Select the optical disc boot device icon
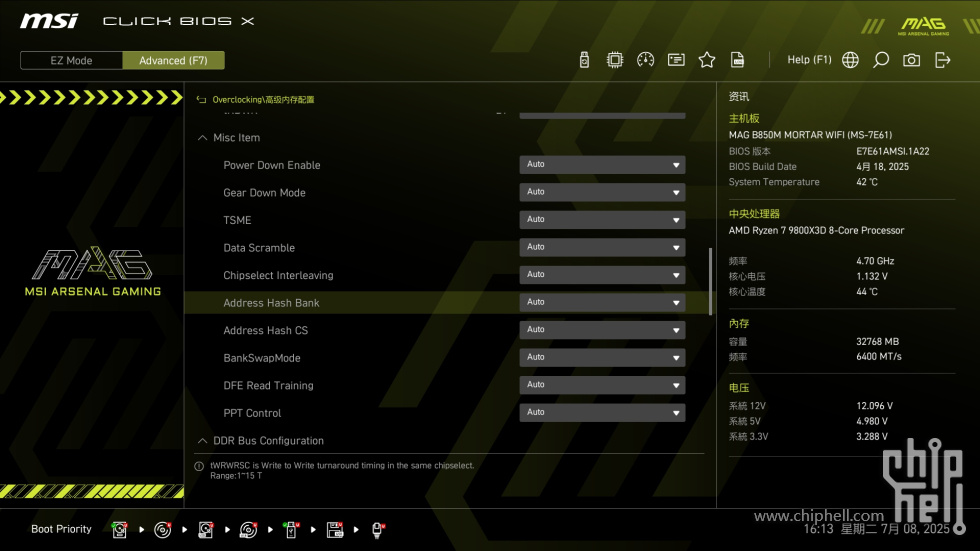980x551 pixels. [162, 530]
